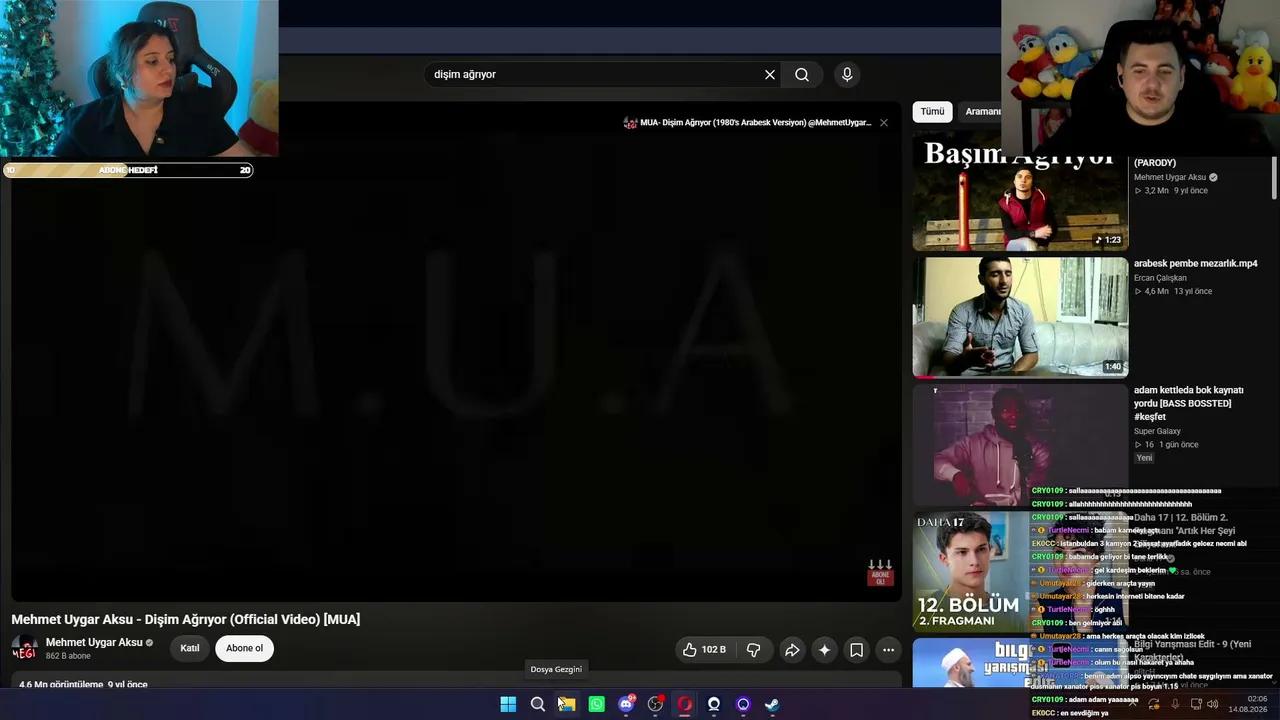
Task: Open the Mehmet Uygar Aksu channel name link
Action: point(94,642)
